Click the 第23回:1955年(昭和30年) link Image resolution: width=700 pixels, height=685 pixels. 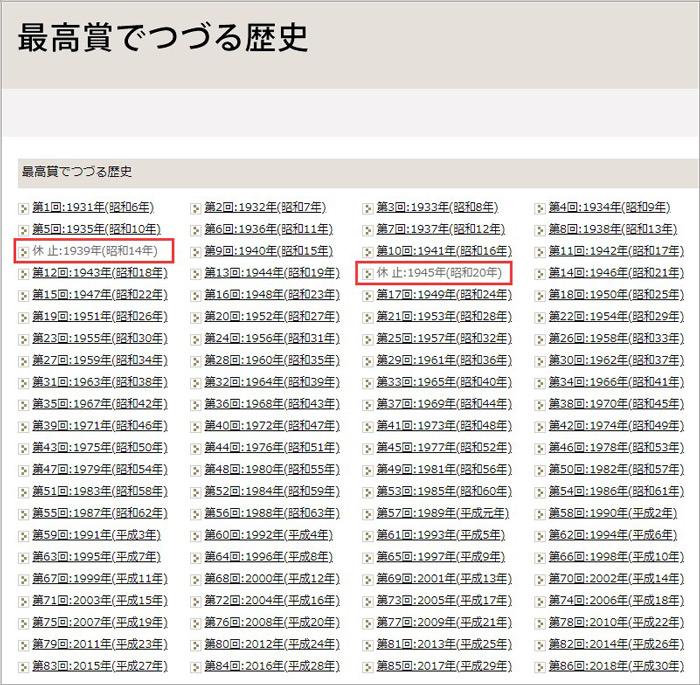click(100, 338)
